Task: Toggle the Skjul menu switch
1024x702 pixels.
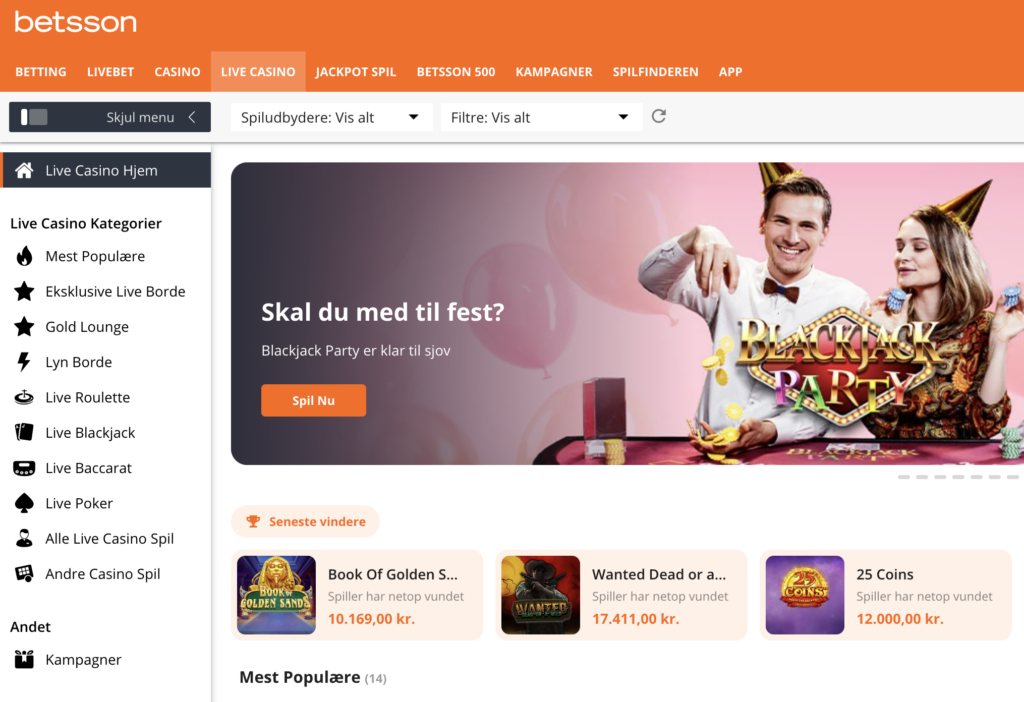Action: tap(34, 117)
